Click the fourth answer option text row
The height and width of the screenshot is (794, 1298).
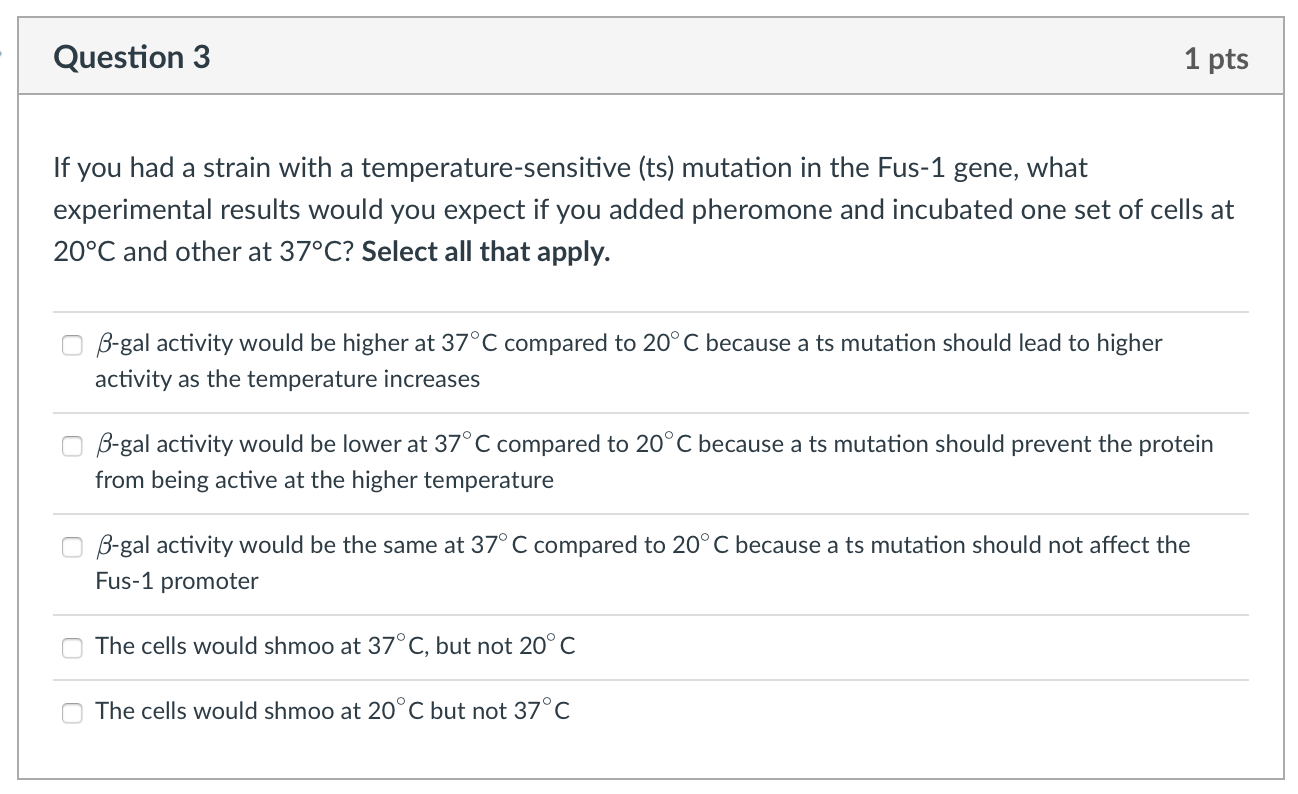[x=335, y=646]
